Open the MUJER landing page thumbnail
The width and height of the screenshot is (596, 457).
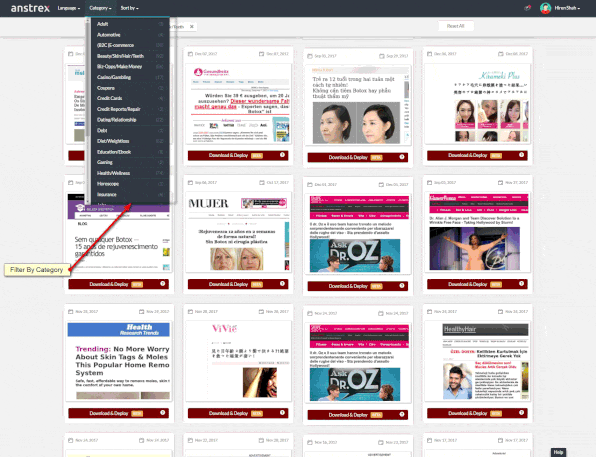point(238,232)
